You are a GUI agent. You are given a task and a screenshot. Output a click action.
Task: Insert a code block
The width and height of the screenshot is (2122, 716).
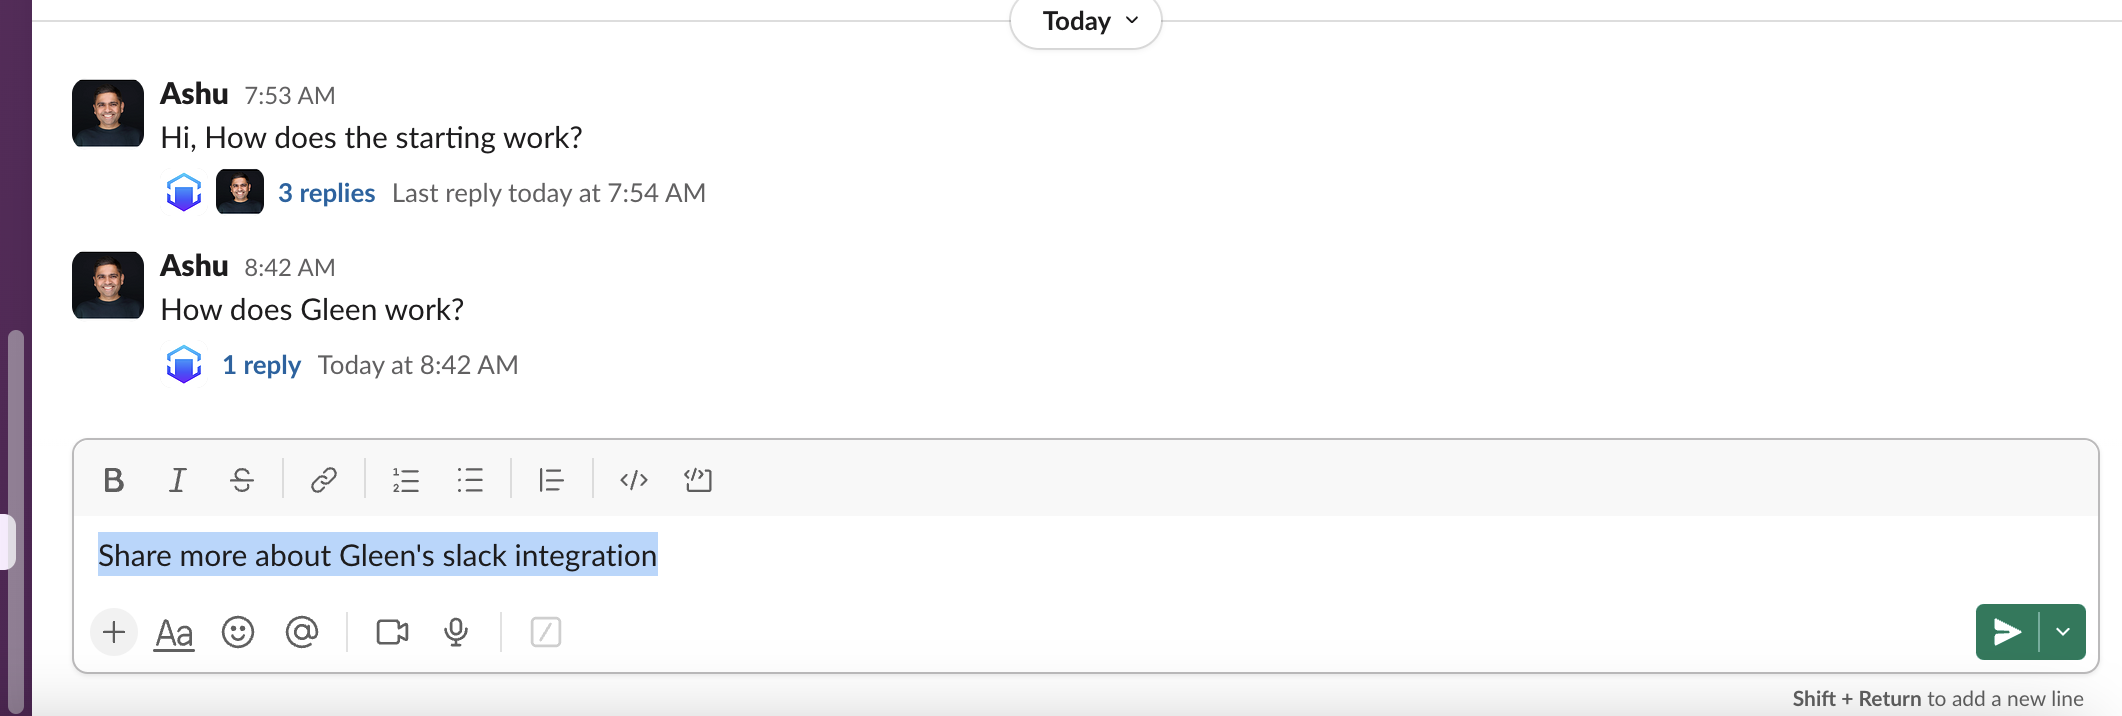(698, 480)
